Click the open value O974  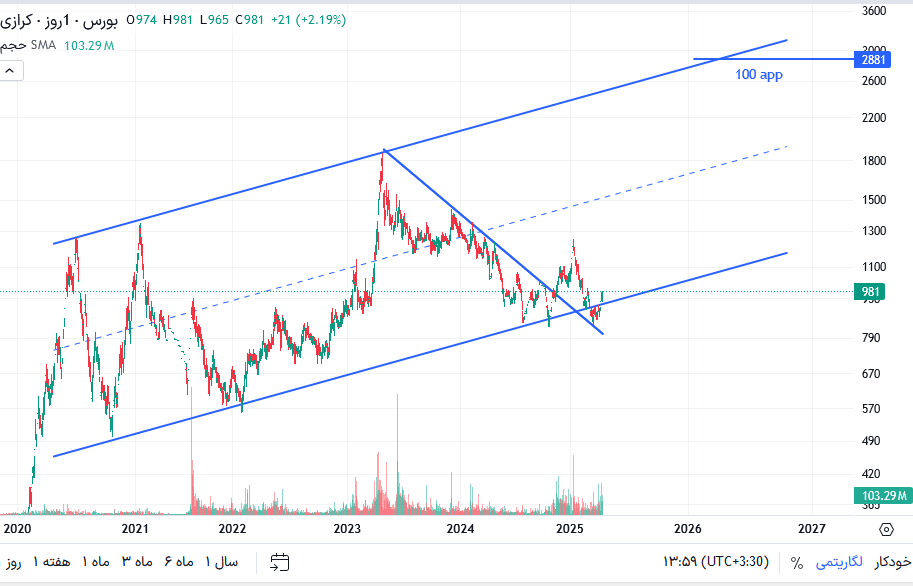[142, 20]
